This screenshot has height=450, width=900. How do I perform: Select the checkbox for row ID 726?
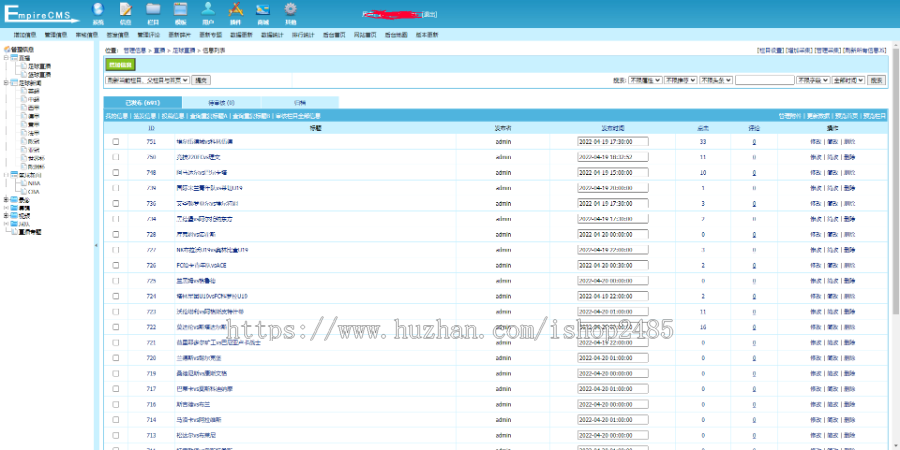[x=116, y=265]
